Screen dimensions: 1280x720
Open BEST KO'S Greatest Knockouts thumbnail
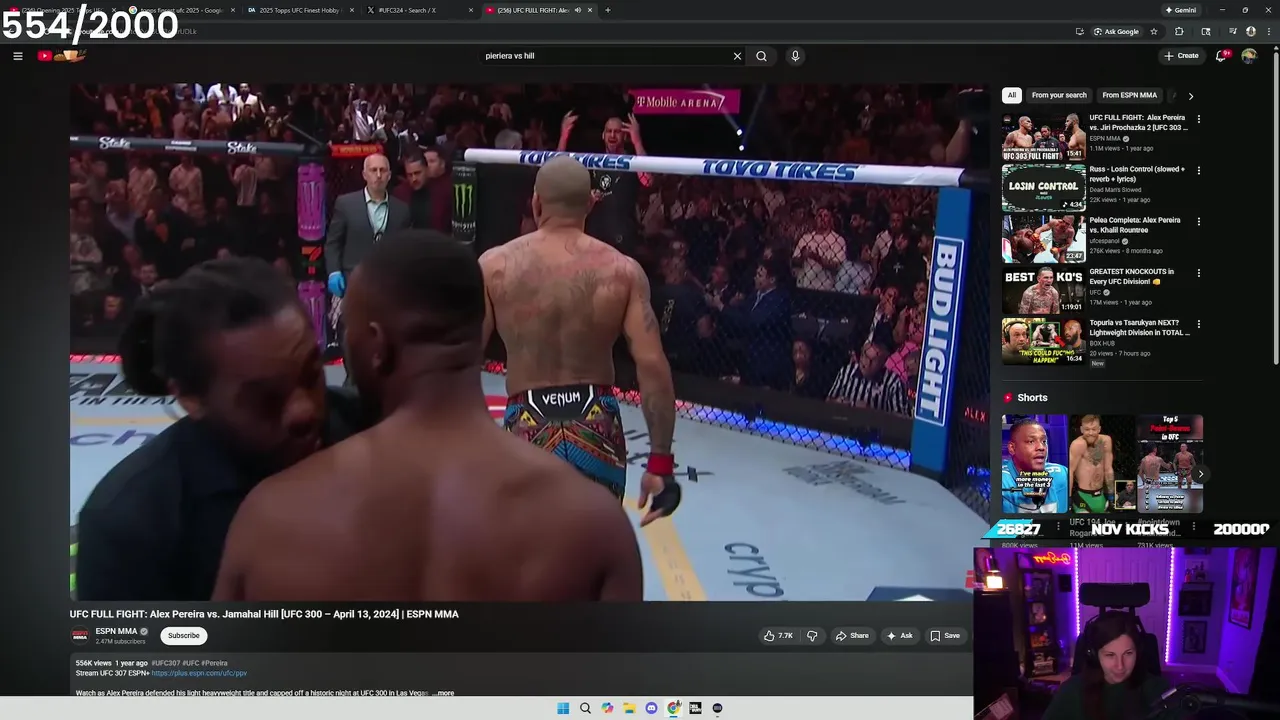point(1043,291)
